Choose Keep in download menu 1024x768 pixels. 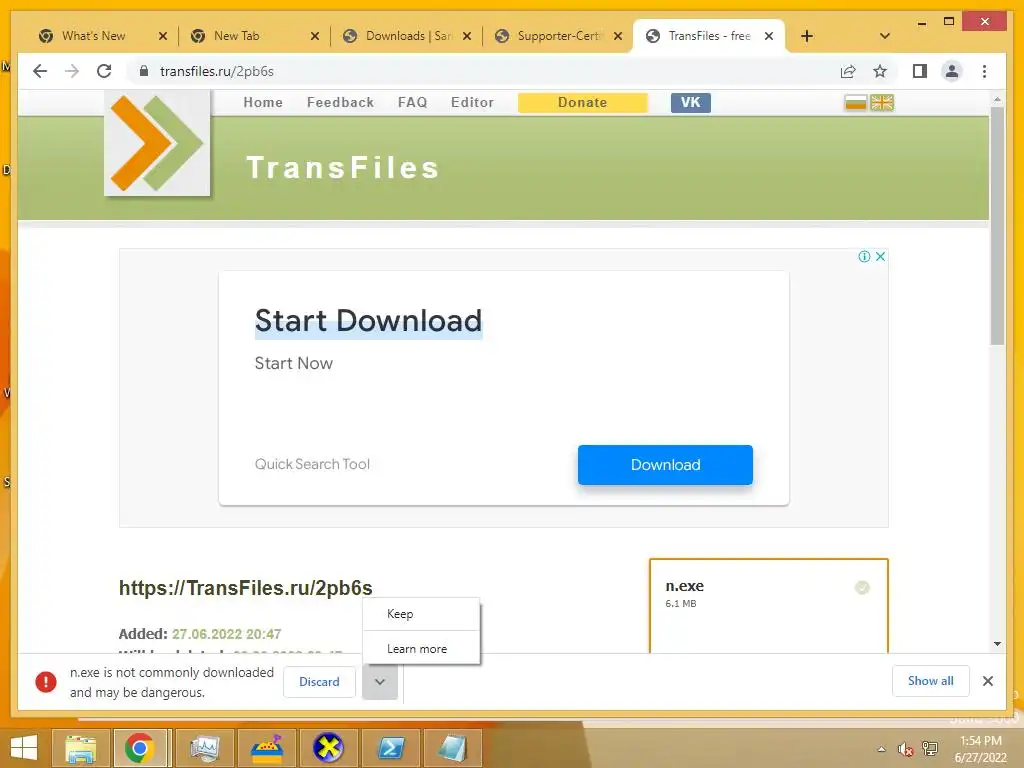421,614
